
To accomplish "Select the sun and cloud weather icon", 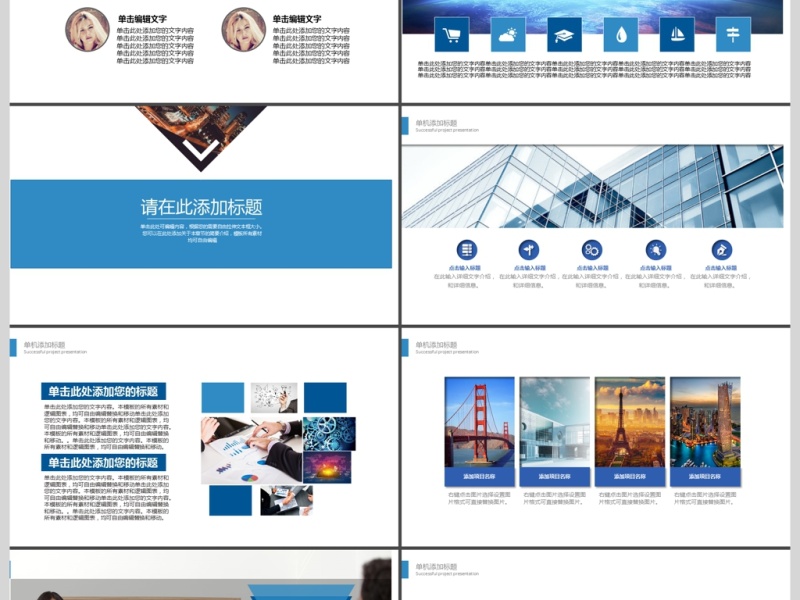I will [x=506, y=34].
